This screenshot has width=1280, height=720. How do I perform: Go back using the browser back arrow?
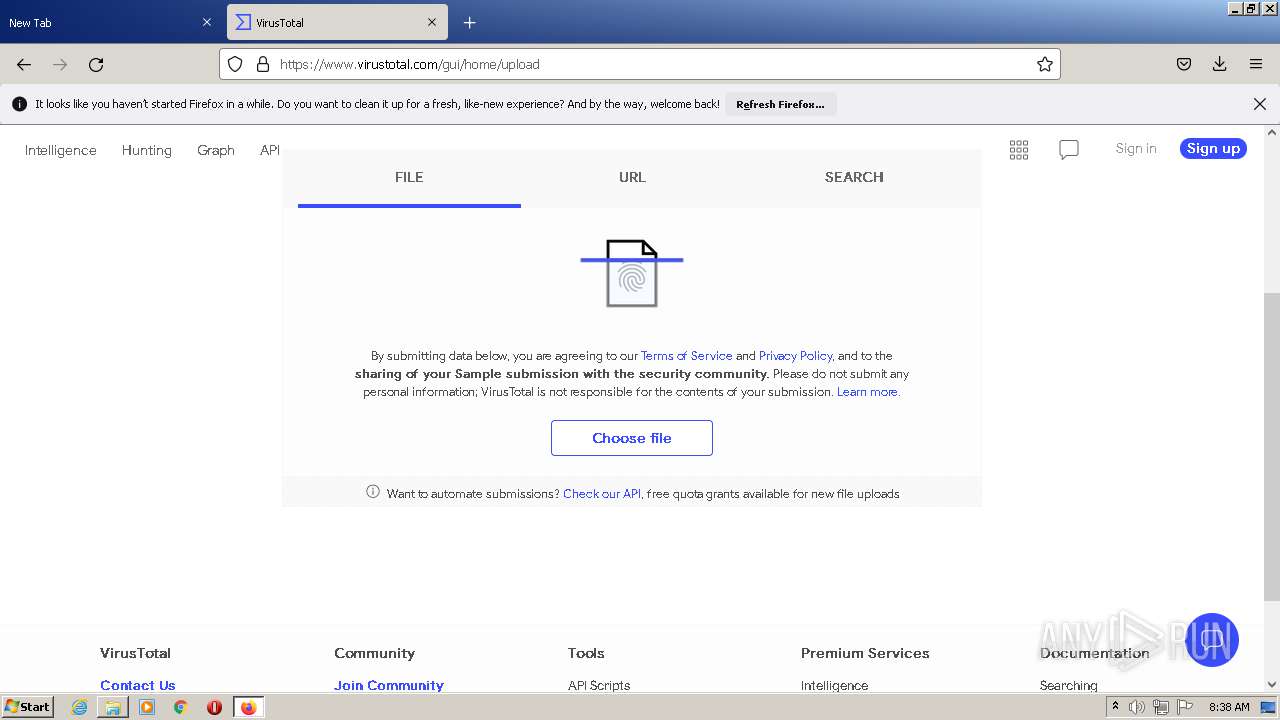tap(24, 64)
